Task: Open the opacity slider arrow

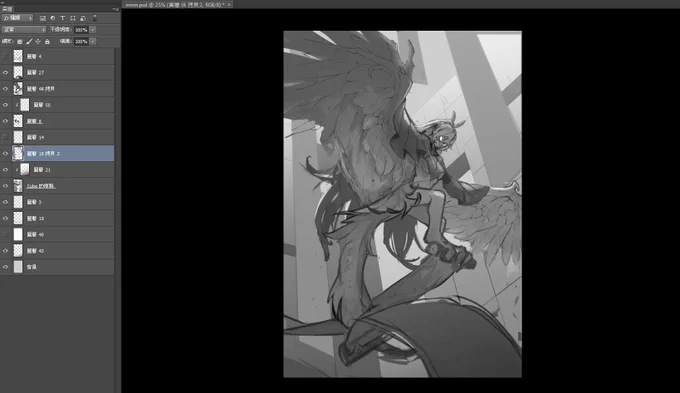Action: tap(93, 29)
